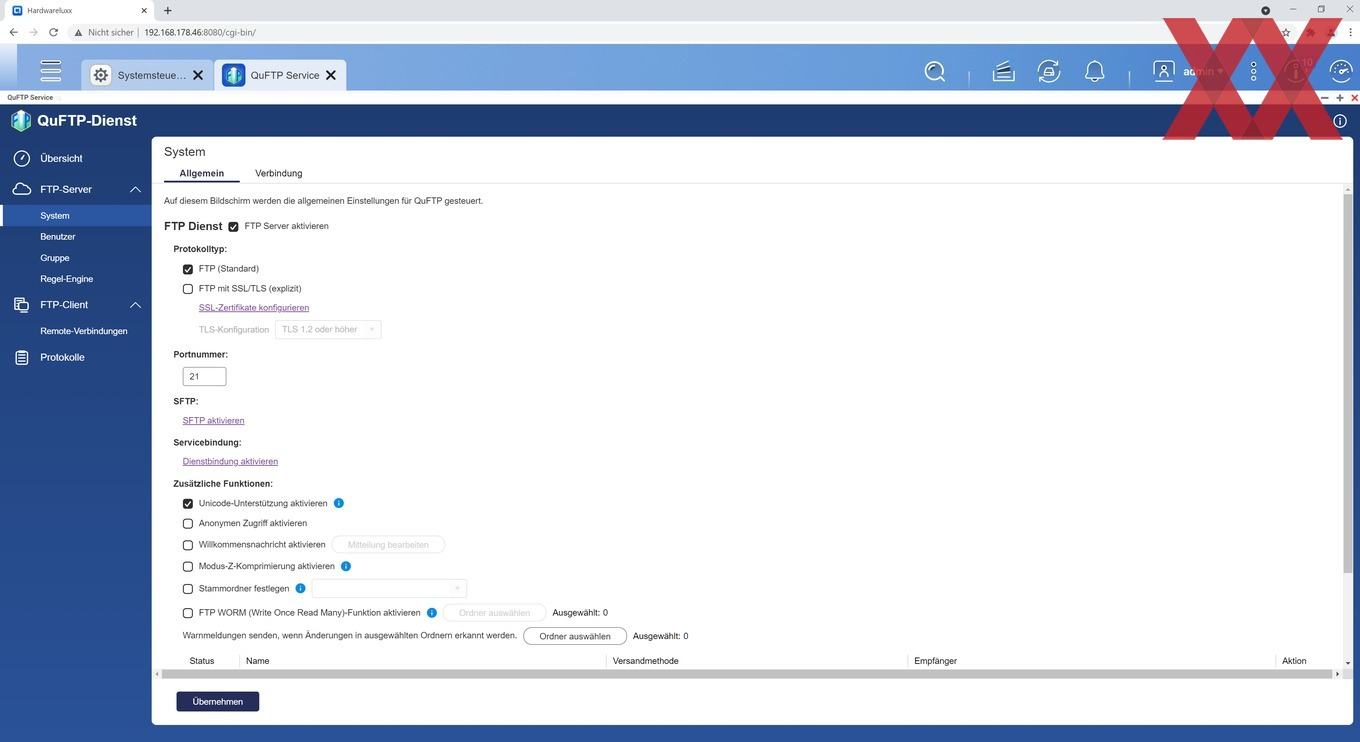Viewport: 1360px width, 742px height.
Task: Open TLS-Konfiguration dropdown
Action: click(x=328, y=329)
